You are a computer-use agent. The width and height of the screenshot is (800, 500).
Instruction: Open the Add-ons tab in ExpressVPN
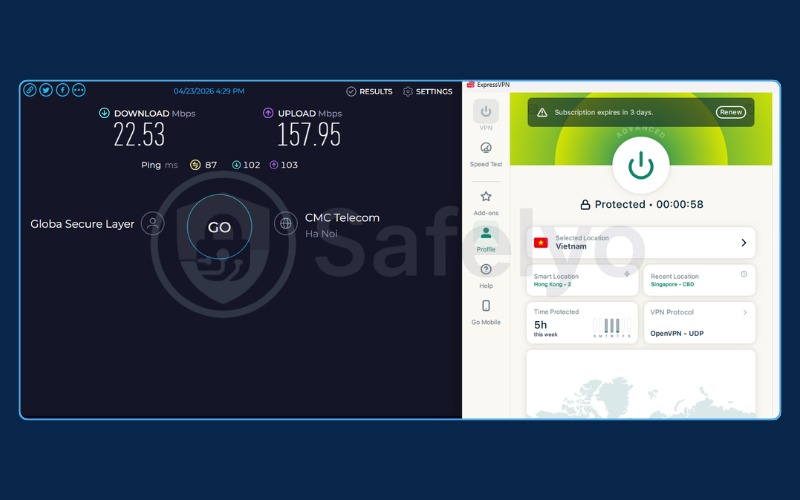[x=486, y=203]
